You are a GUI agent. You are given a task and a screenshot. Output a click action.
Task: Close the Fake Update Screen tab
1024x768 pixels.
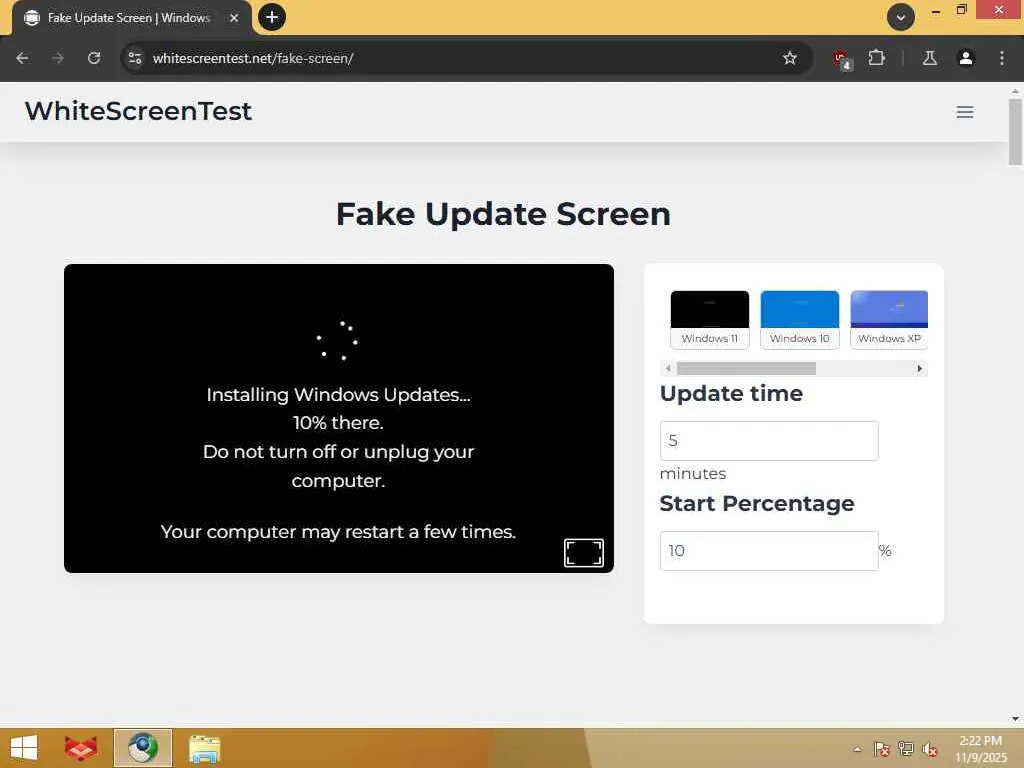[234, 18]
